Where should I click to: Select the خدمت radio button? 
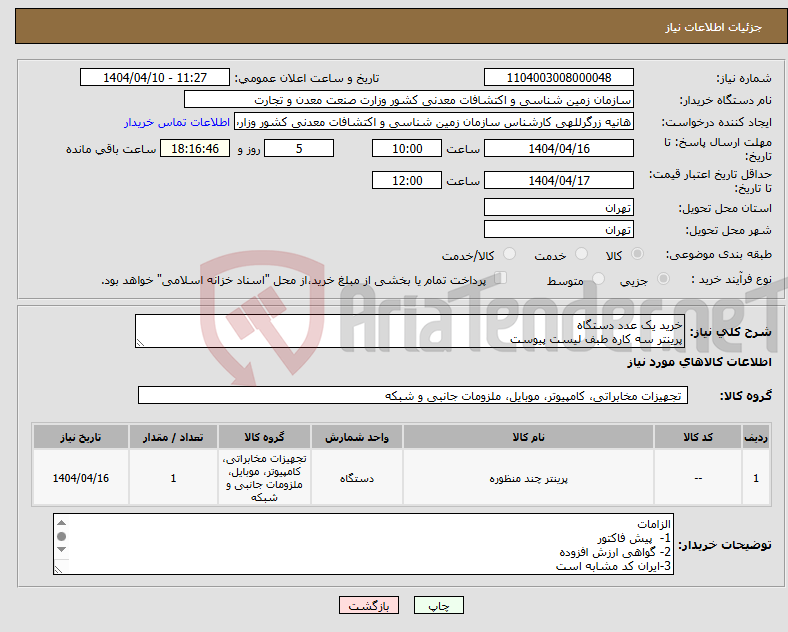[581, 254]
